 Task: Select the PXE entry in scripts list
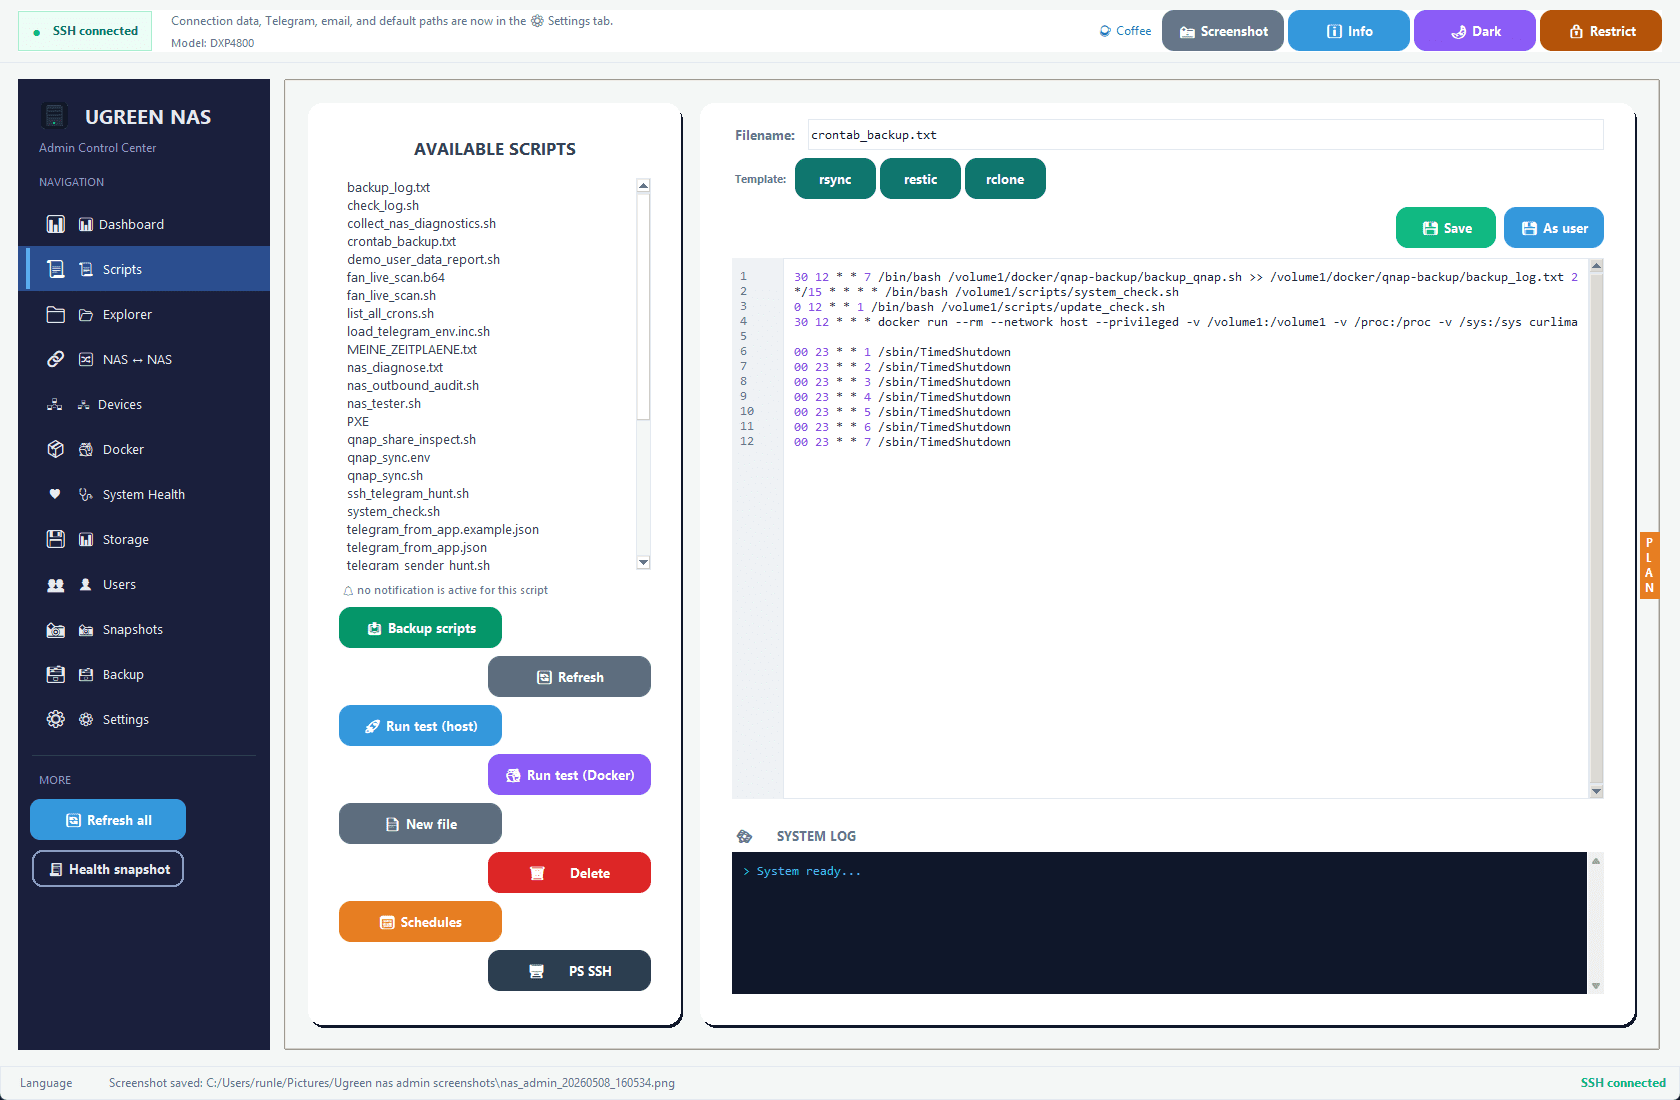[x=358, y=421]
